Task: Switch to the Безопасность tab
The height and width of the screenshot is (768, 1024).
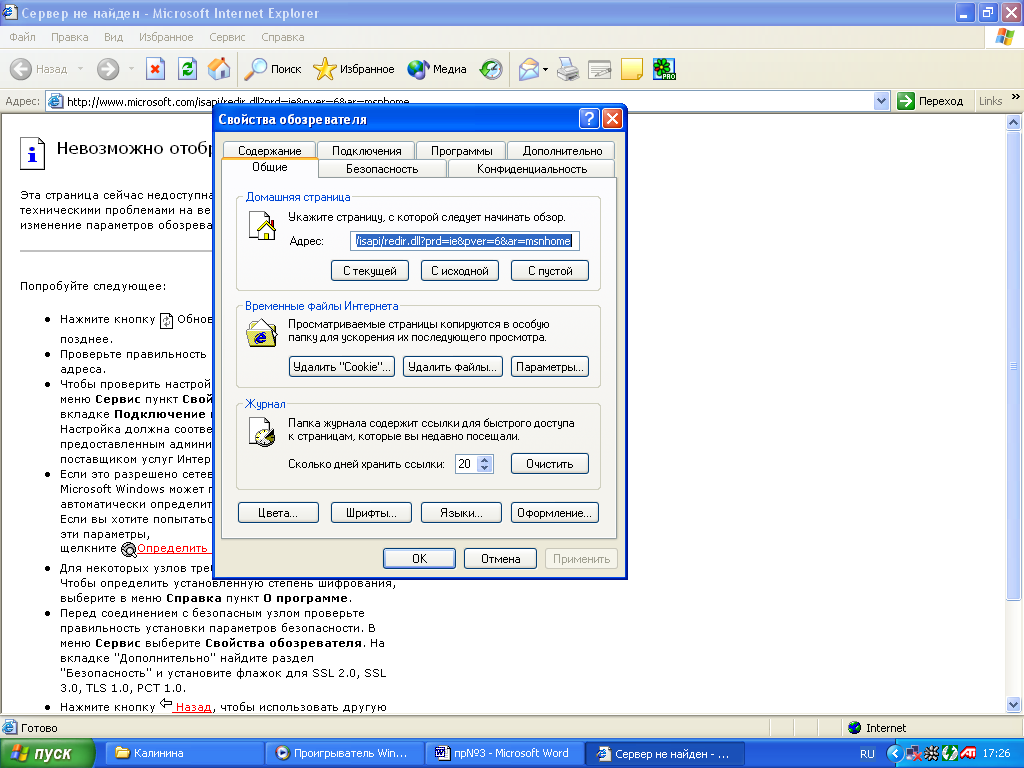Action: coord(382,168)
